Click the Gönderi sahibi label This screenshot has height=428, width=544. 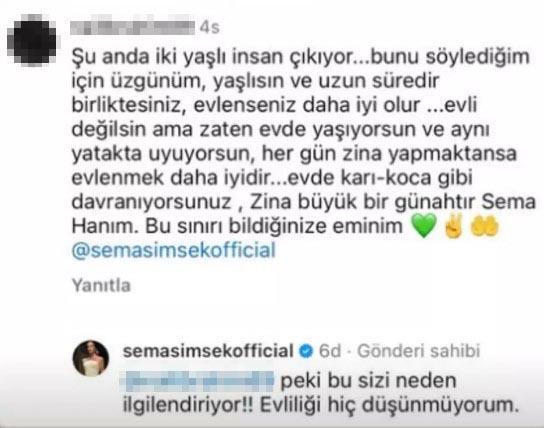click(x=419, y=351)
